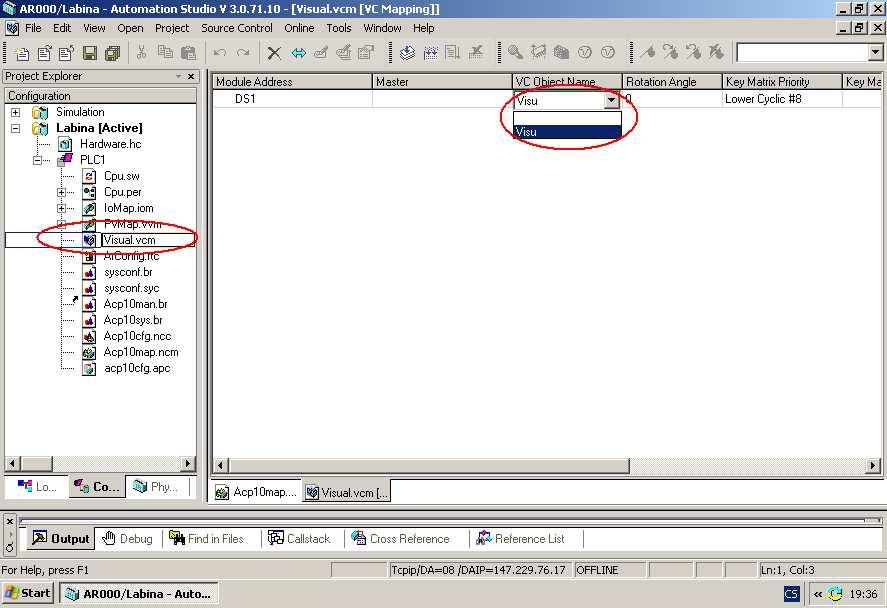The height and width of the screenshot is (608, 887).
Task: Expand the Simulation configuration node
Action: tap(15, 112)
